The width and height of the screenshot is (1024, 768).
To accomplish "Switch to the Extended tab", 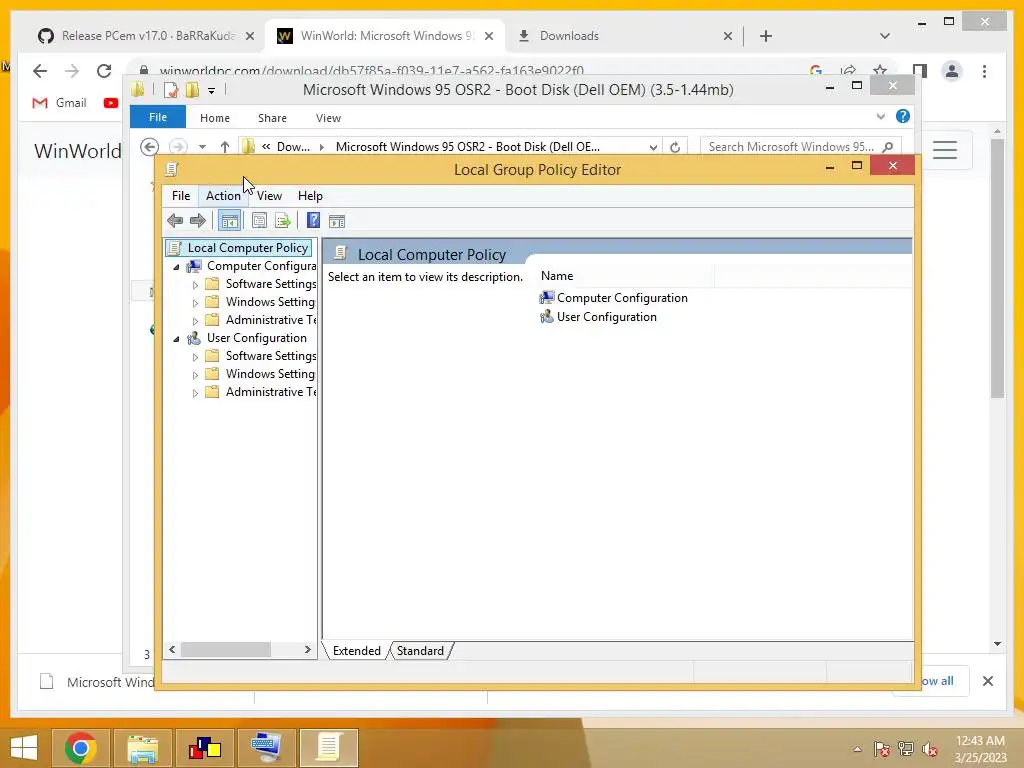I will click(357, 650).
